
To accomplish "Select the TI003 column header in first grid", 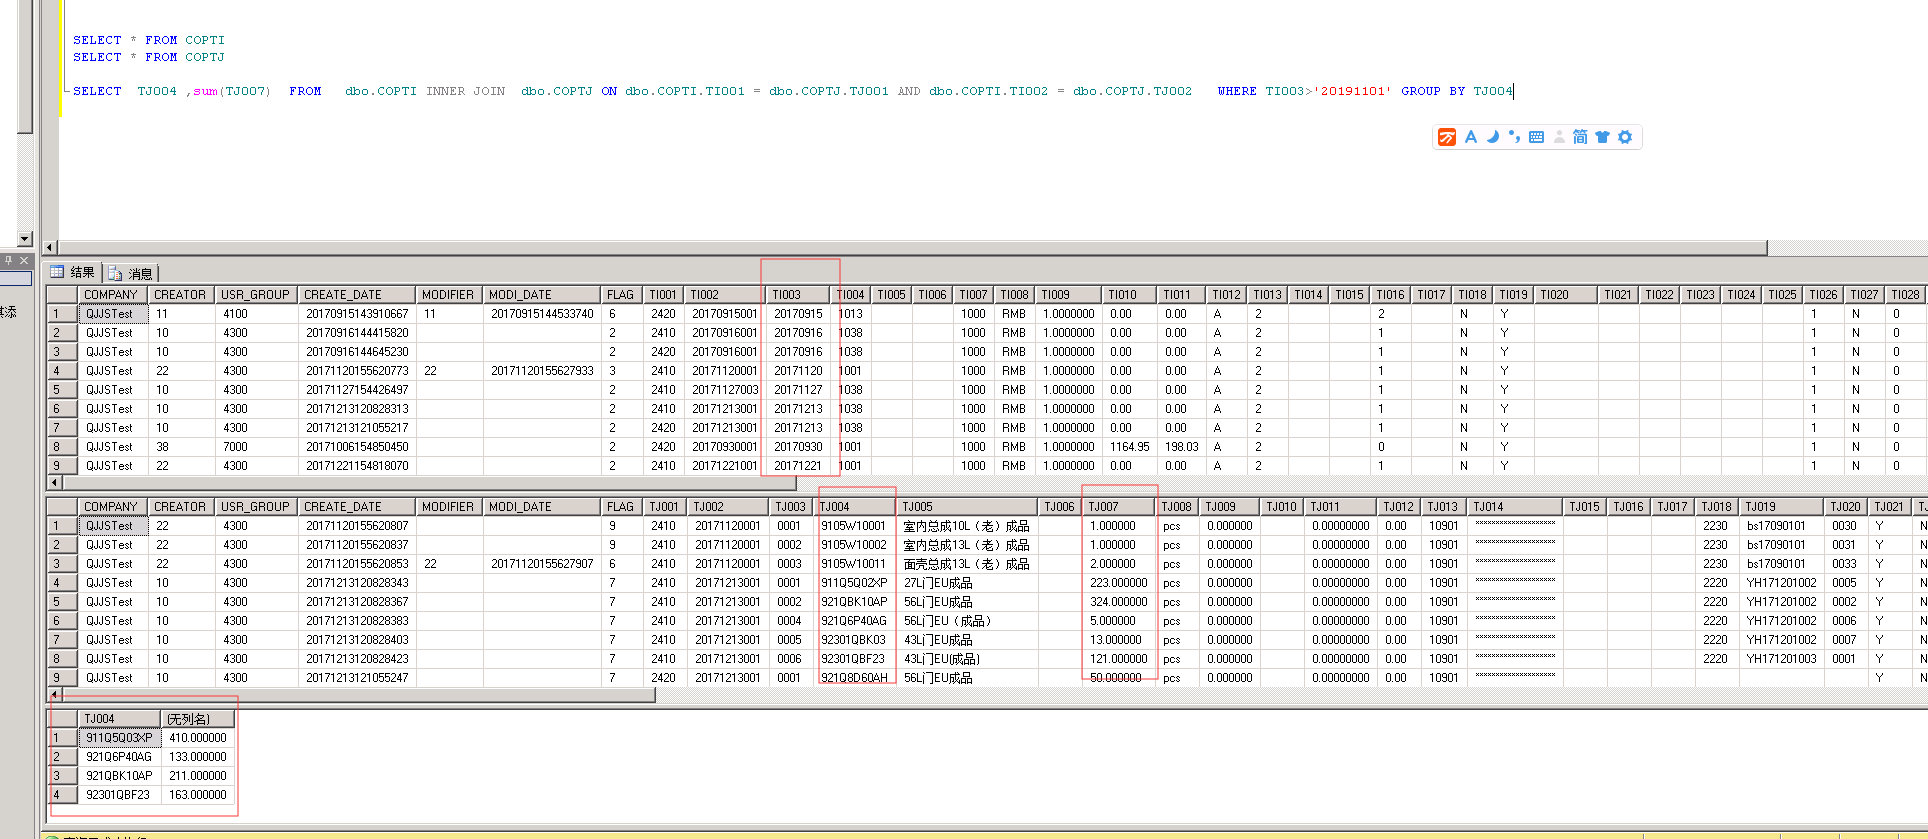I will tap(797, 294).
